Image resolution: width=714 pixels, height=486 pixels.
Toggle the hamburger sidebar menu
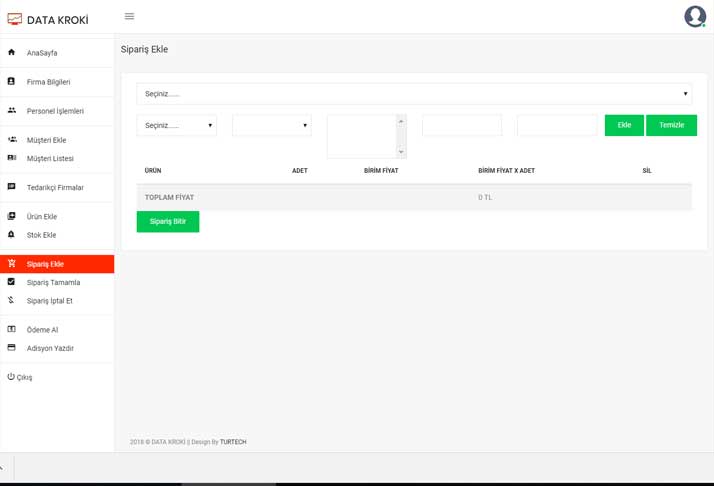(129, 16)
